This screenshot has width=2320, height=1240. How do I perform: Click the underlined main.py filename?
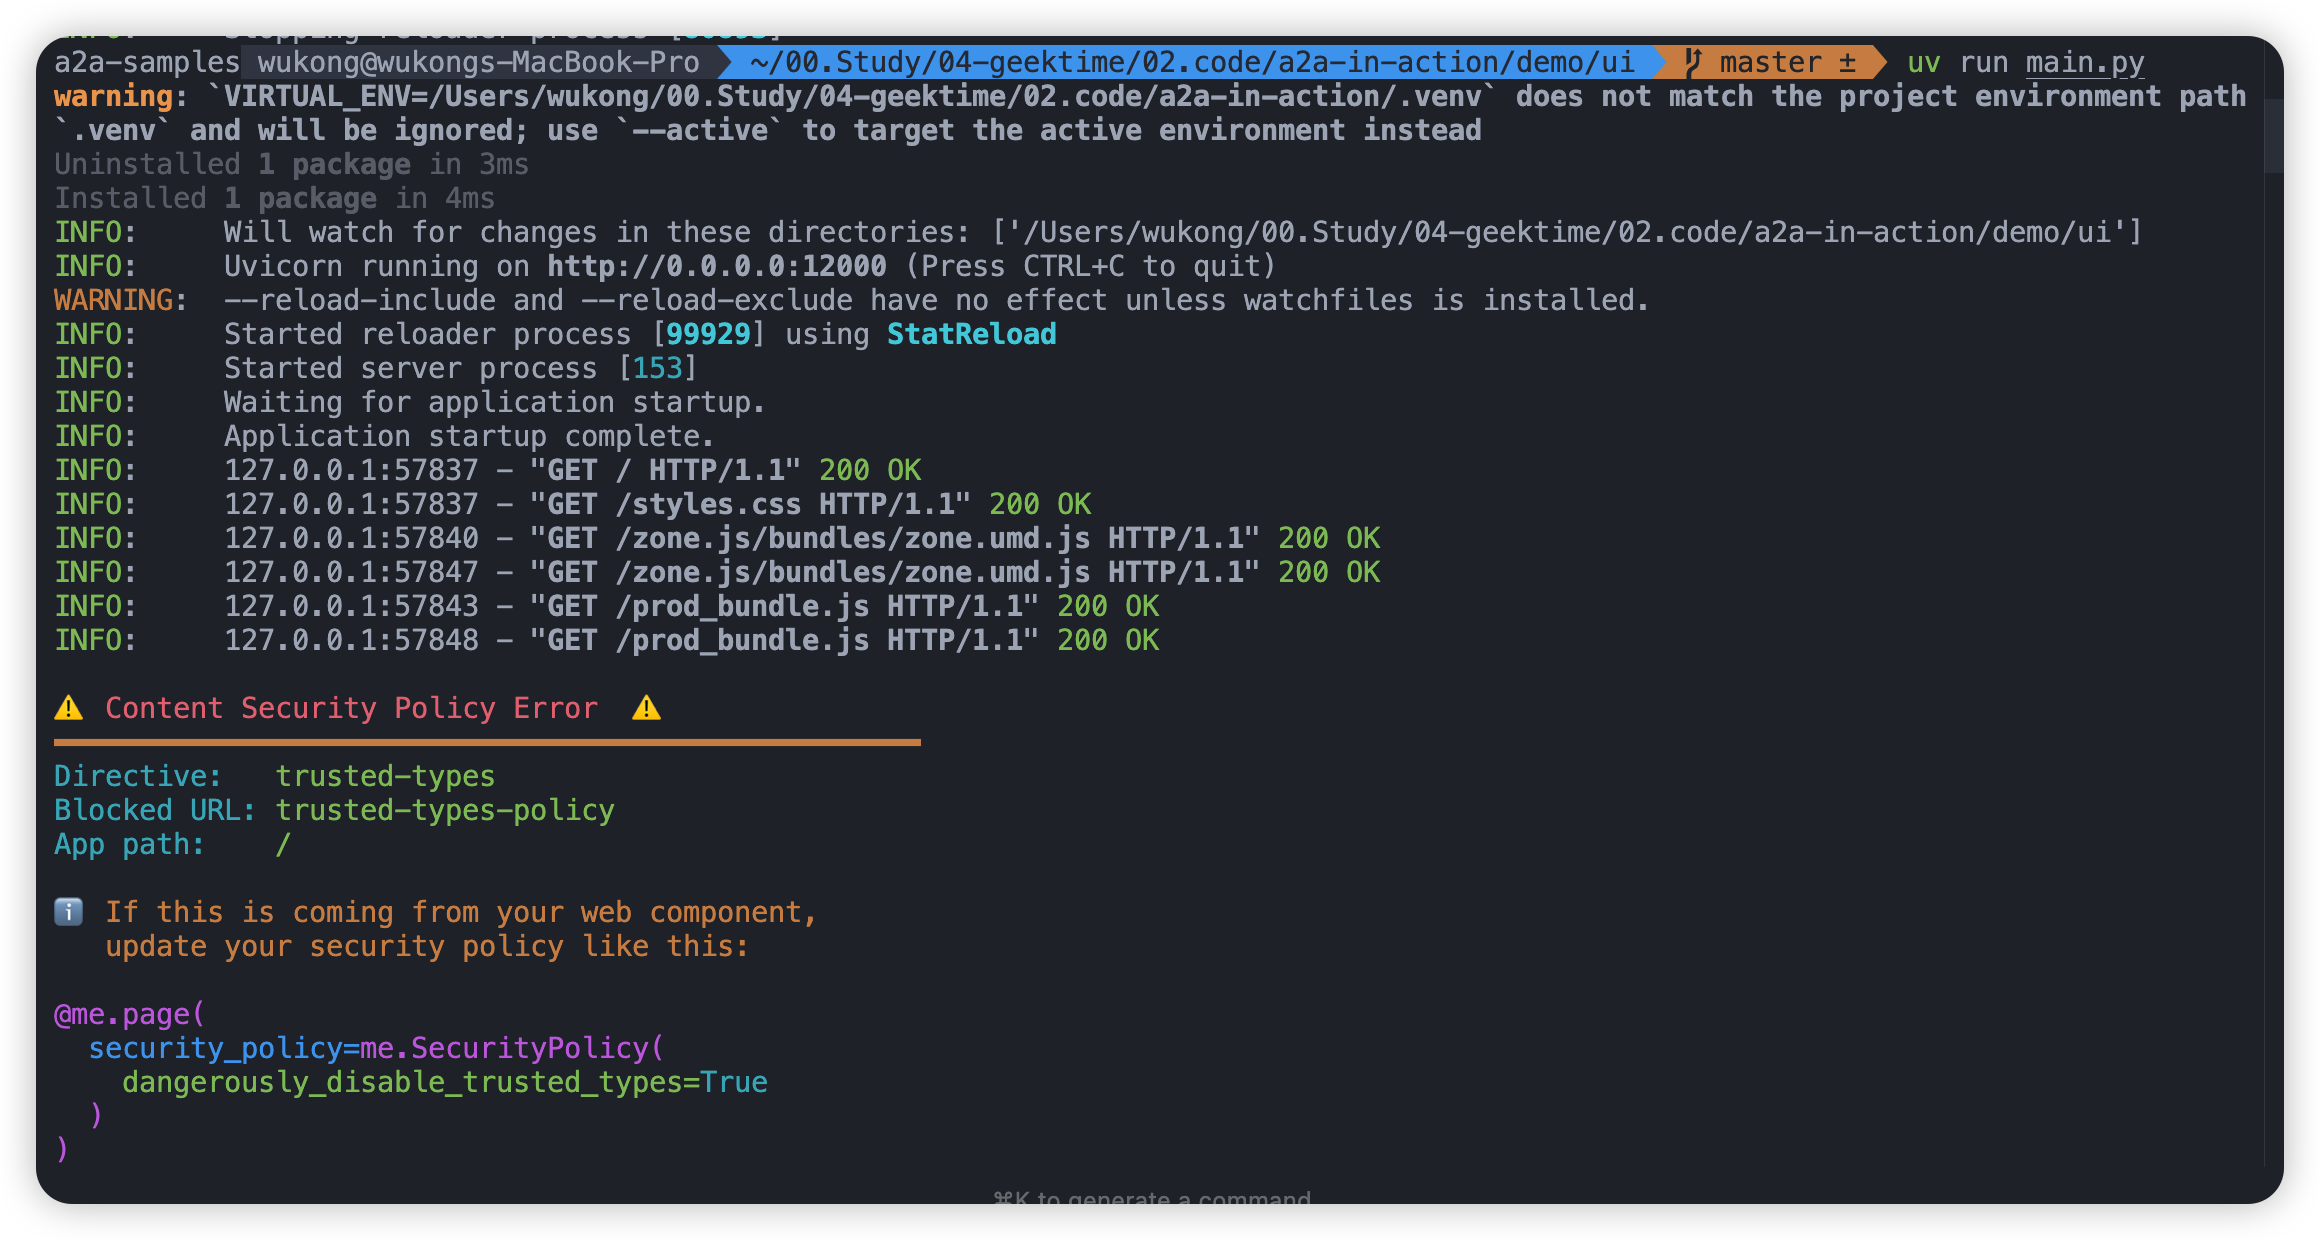click(x=2084, y=62)
